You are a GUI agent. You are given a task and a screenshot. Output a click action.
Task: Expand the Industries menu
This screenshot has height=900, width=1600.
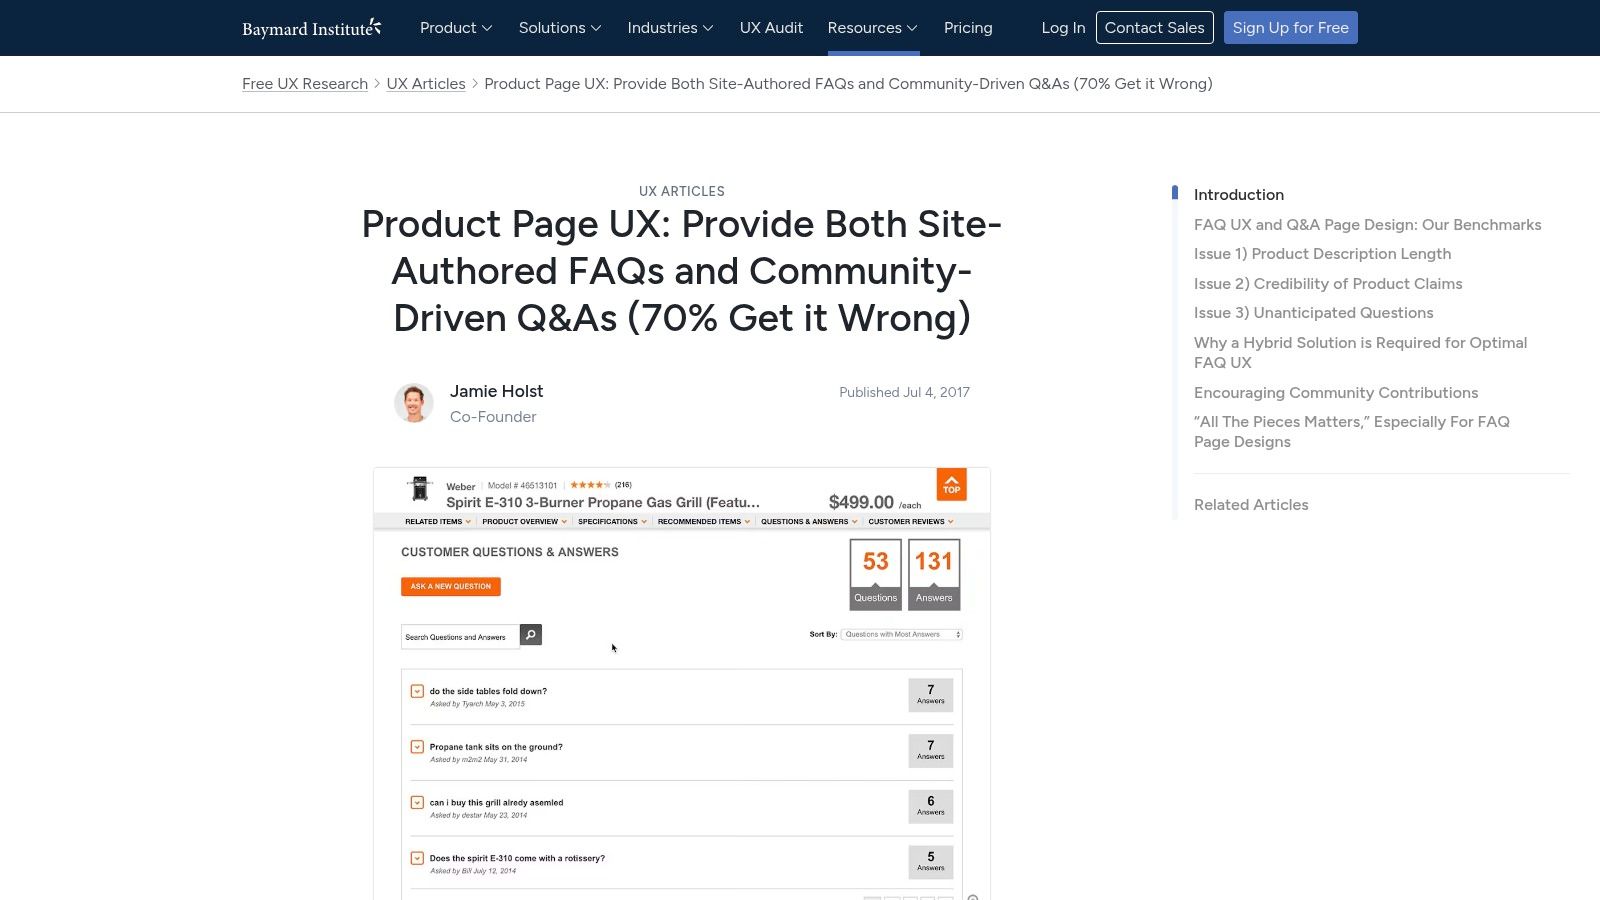670,28
